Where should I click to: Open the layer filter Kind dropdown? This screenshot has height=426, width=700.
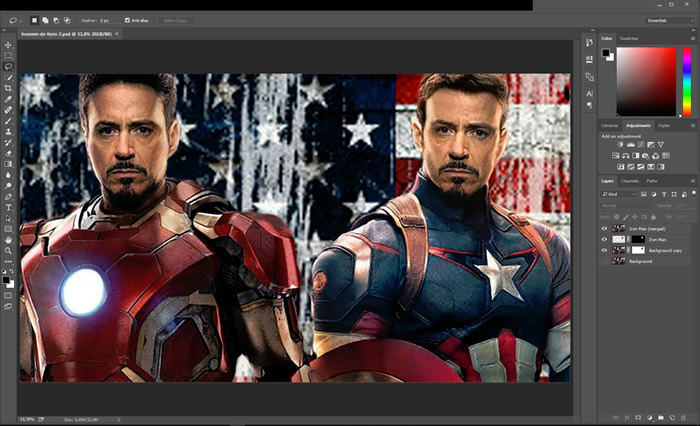pos(619,194)
